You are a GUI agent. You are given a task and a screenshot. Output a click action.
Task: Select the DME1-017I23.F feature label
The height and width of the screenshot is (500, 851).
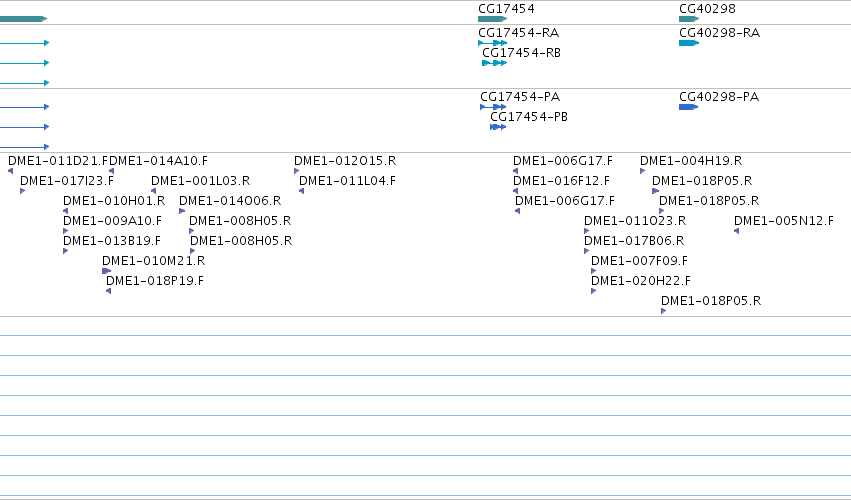tap(67, 181)
